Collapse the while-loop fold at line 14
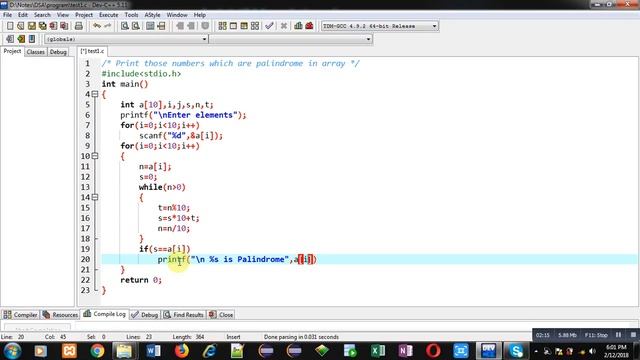640x360 pixels. (x=95, y=197)
